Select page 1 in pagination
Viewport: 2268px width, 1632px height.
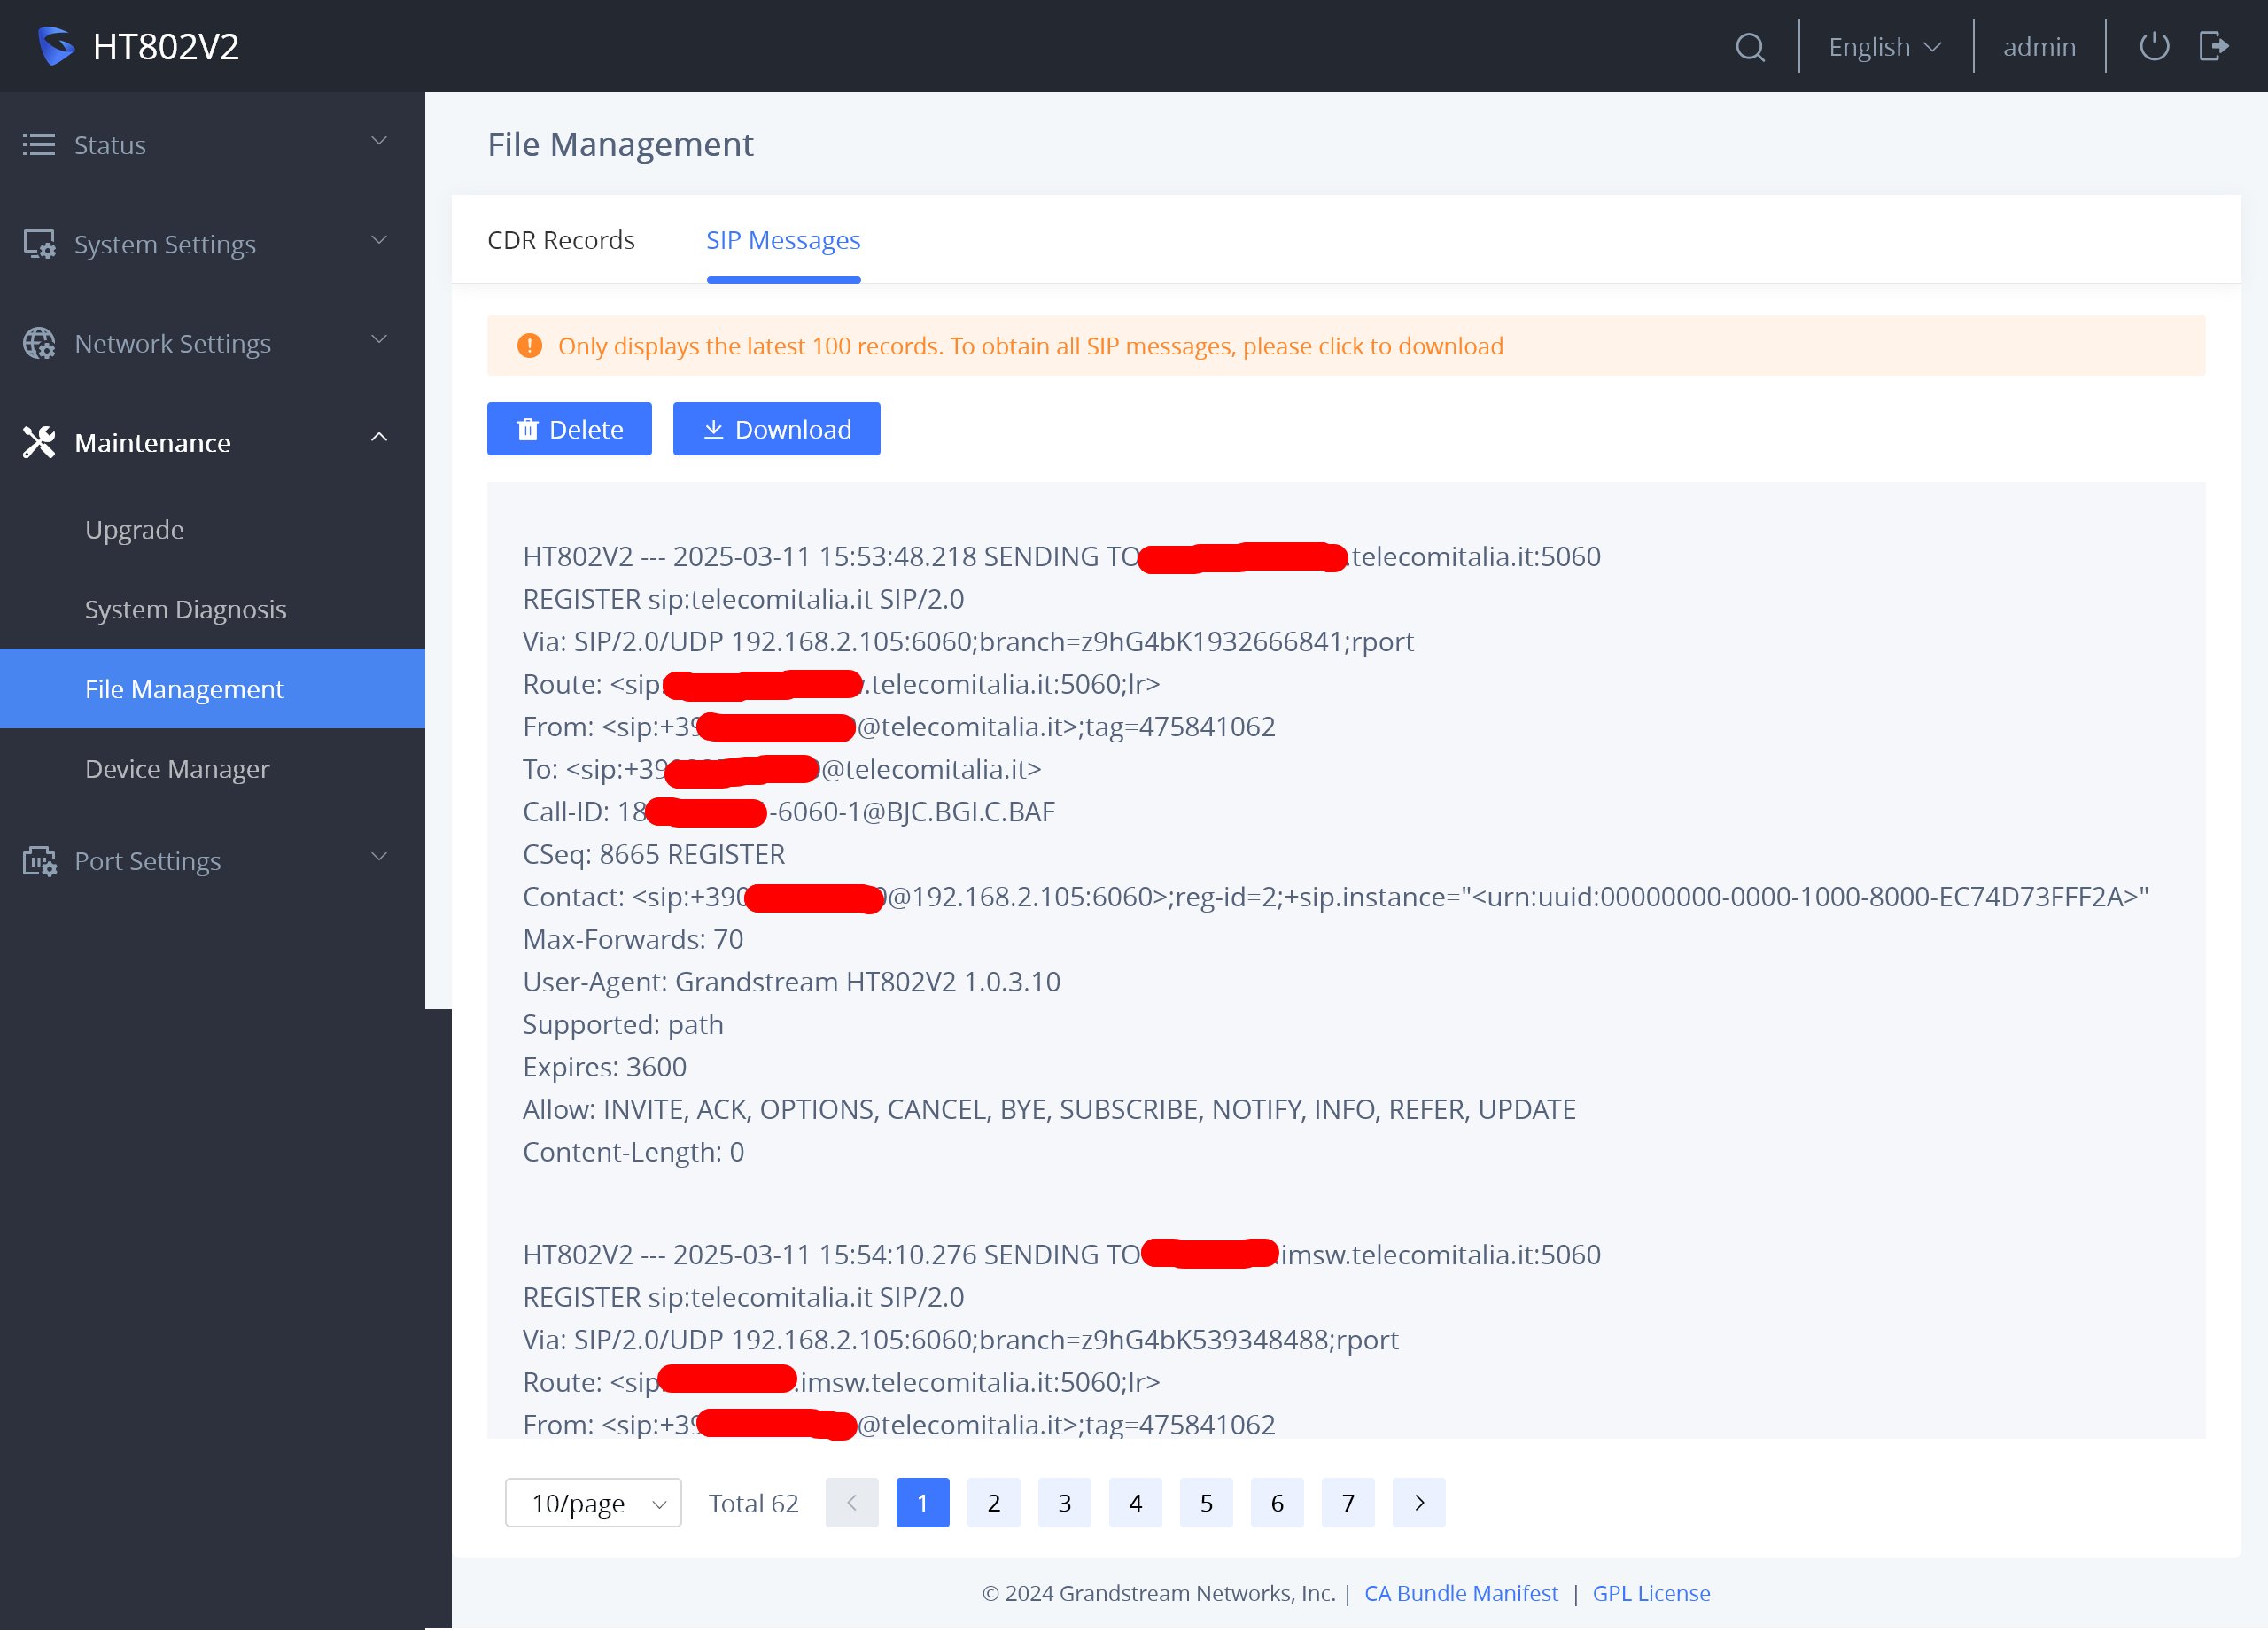pyautogui.click(x=922, y=1502)
